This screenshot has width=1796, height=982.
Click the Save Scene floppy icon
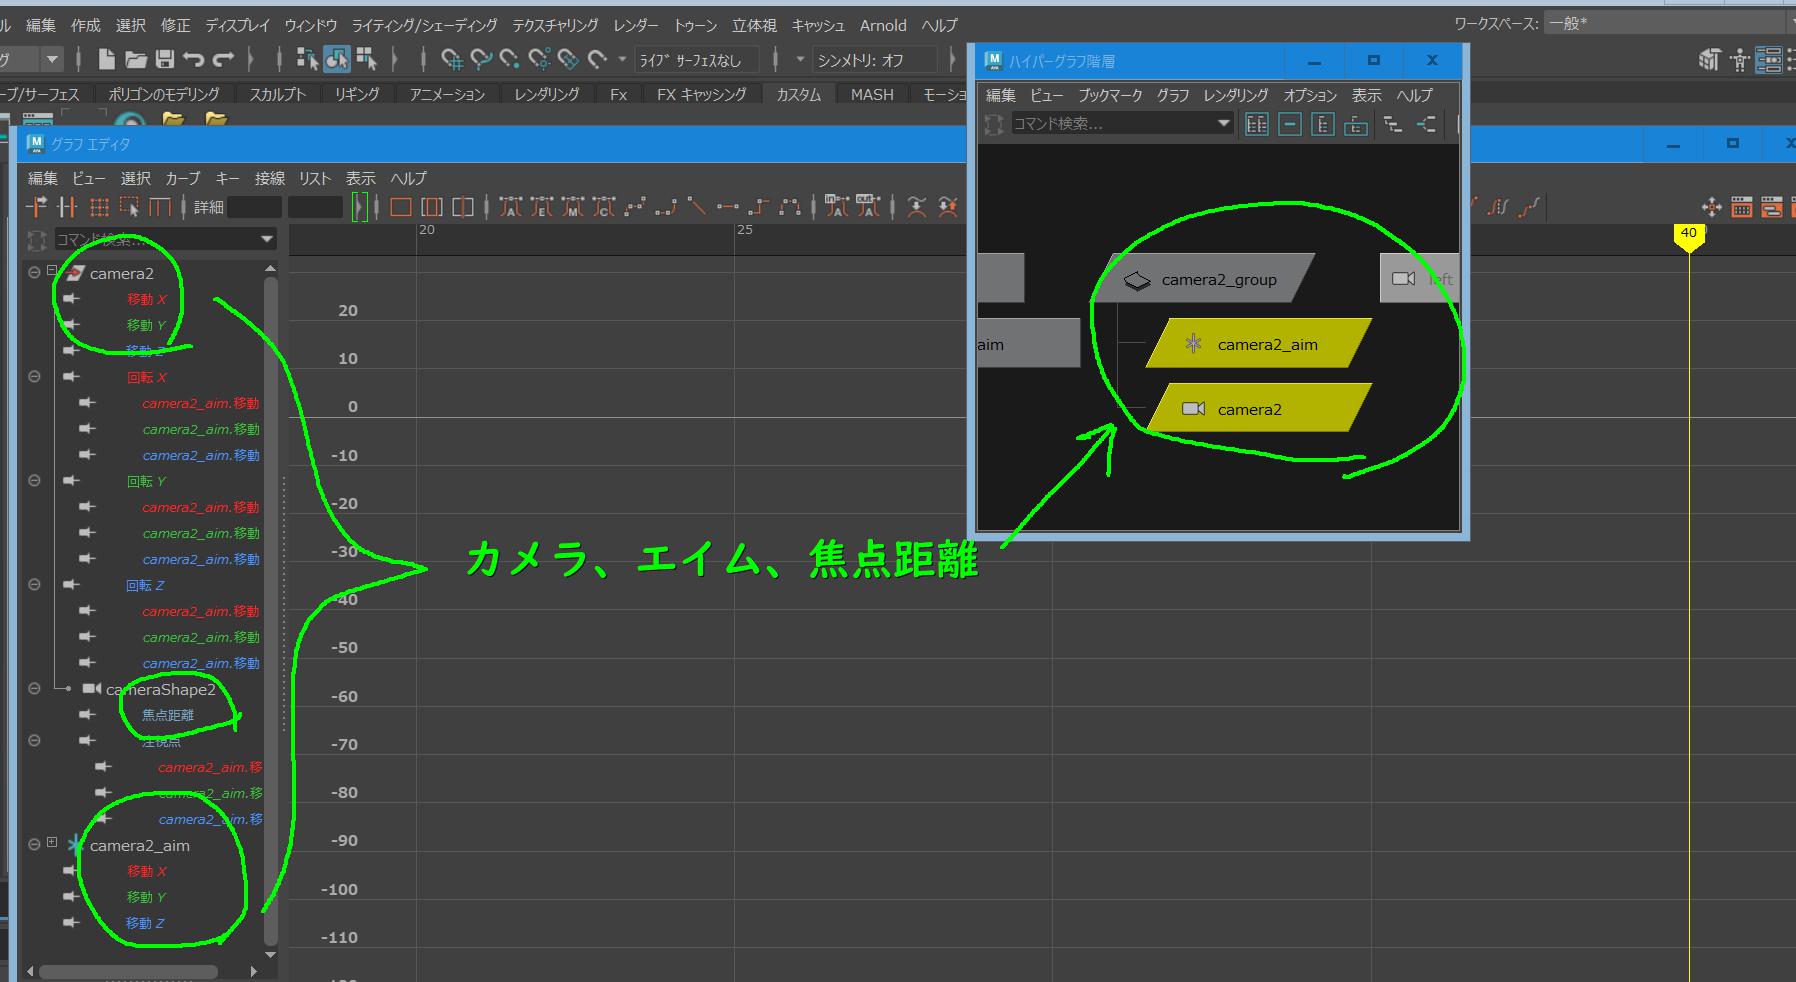point(165,60)
